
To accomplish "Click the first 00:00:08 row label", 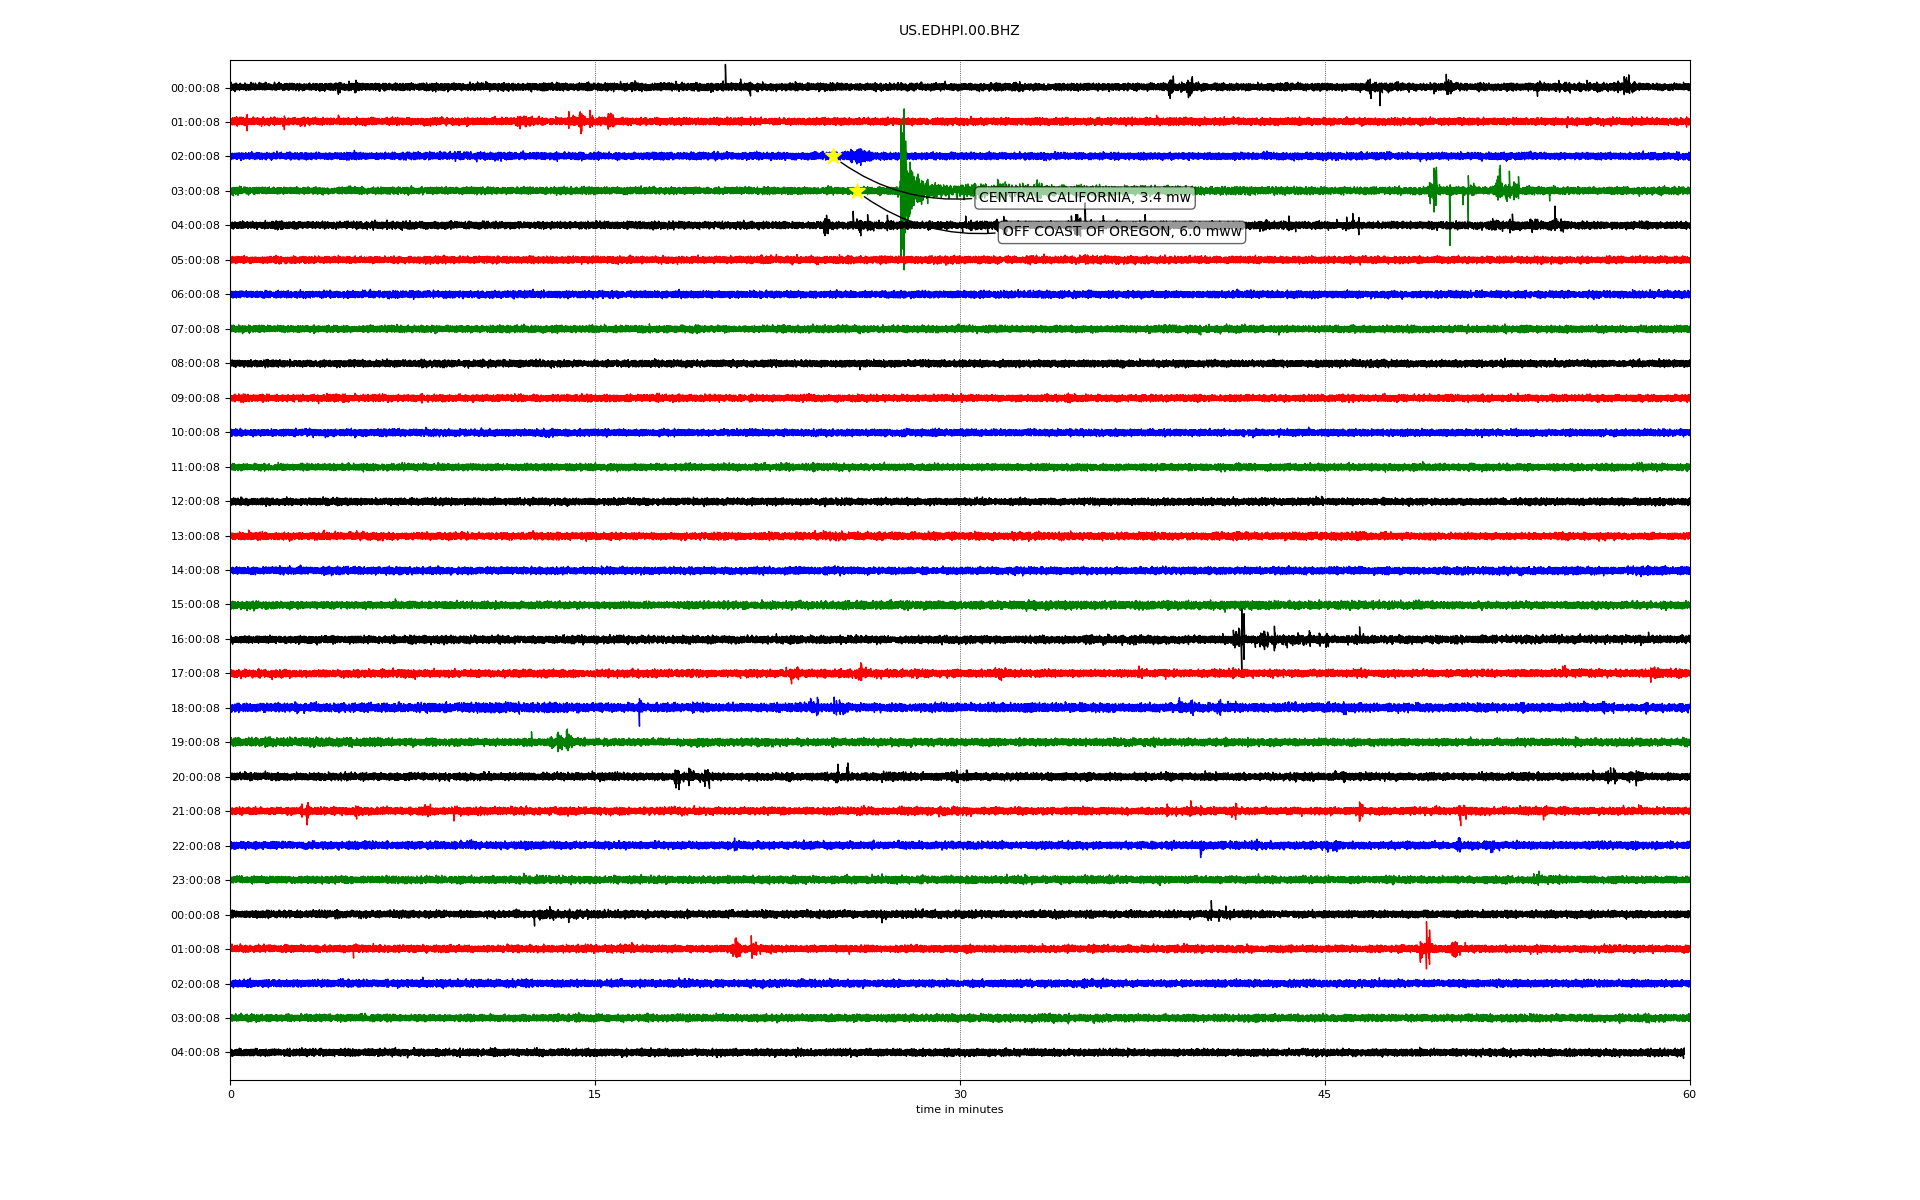I will click(195, 88).
